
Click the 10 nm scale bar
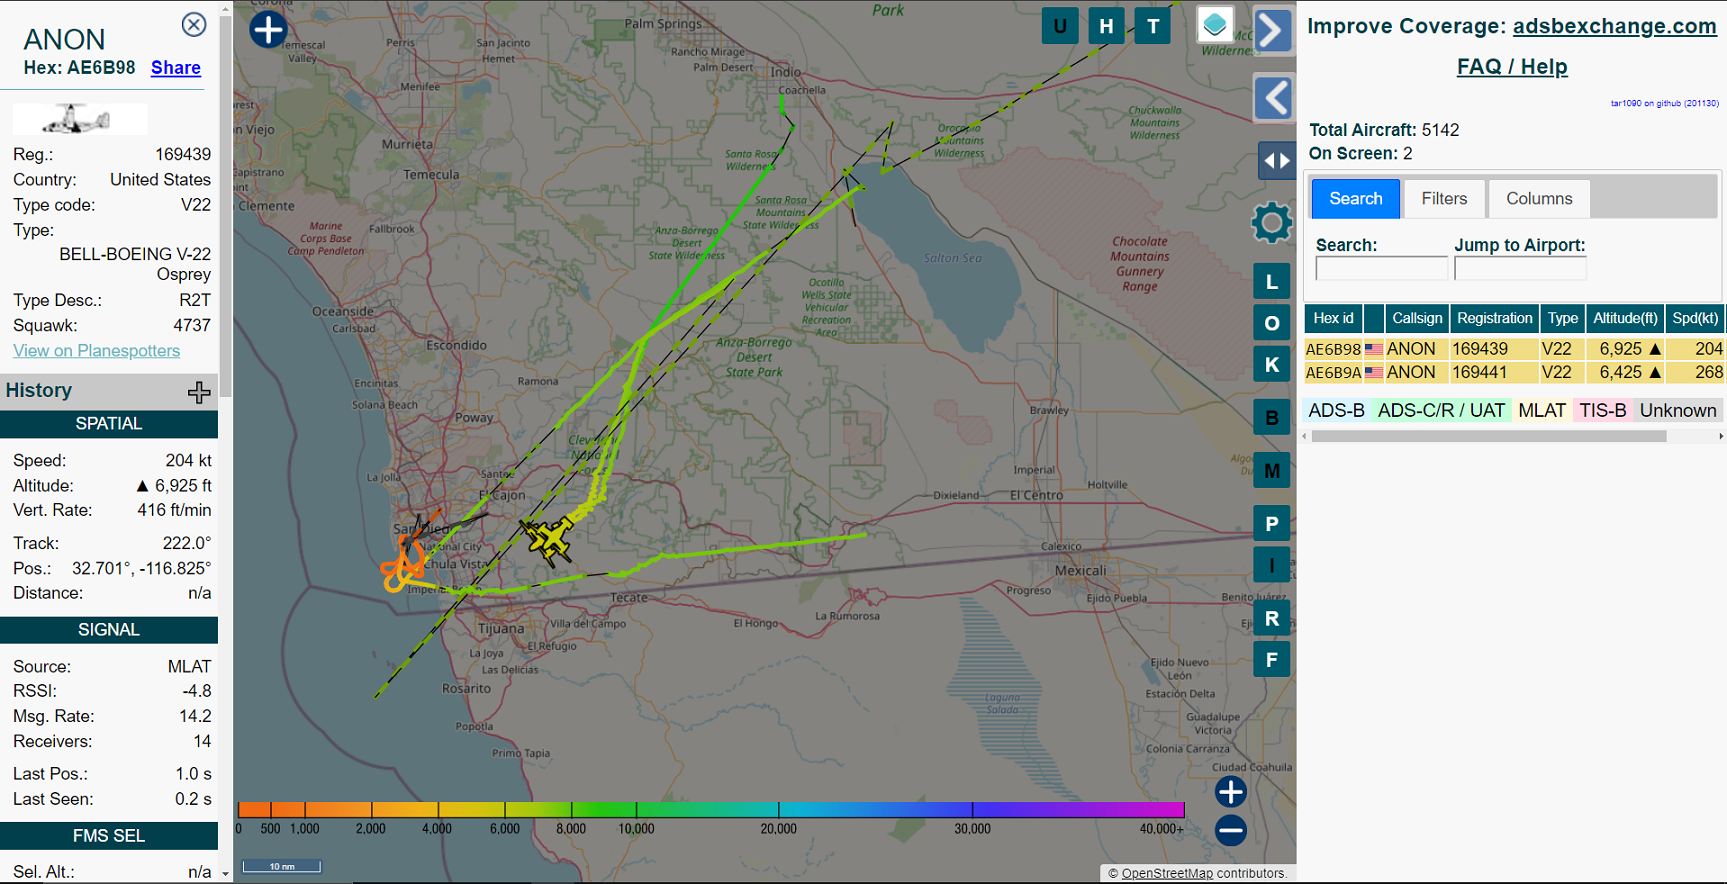click(281, 866)
